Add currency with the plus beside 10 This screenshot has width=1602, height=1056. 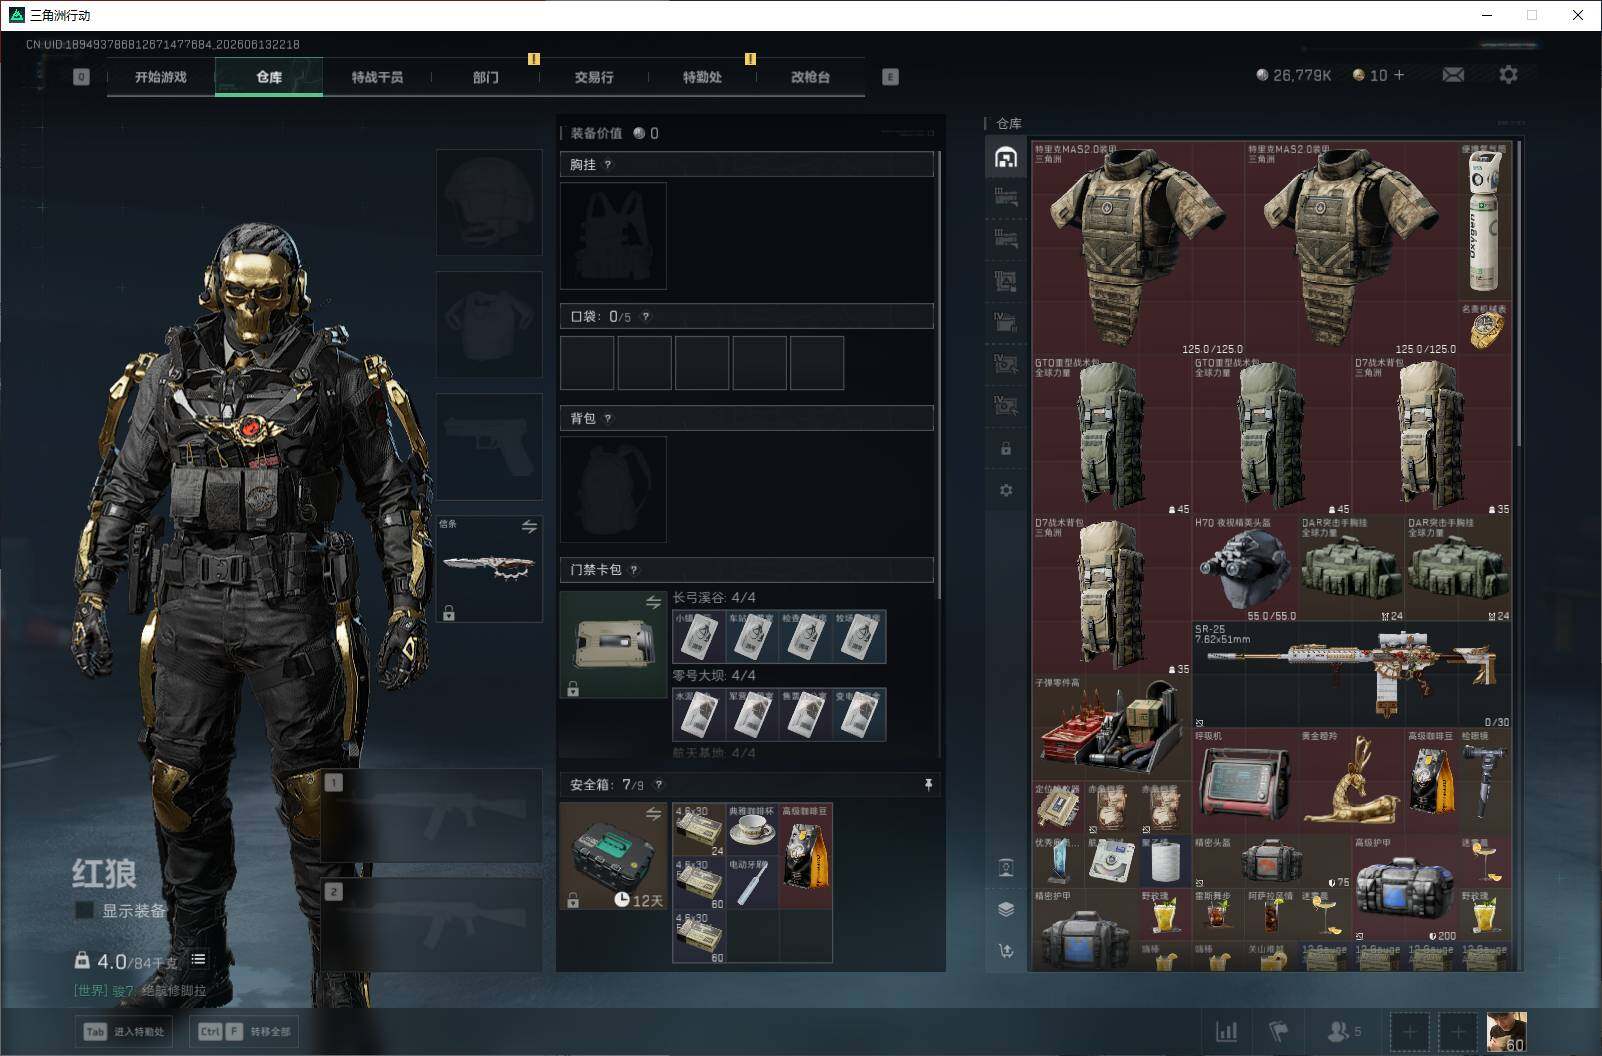(x=1399, y=75)
